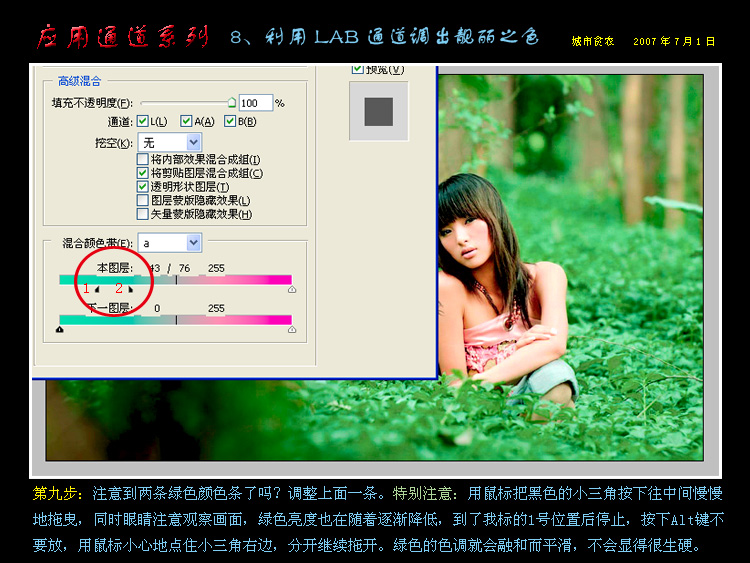The image size is (750, 563).
Task: Click the 高级混合 section label
Action: (x=79, y=81)
